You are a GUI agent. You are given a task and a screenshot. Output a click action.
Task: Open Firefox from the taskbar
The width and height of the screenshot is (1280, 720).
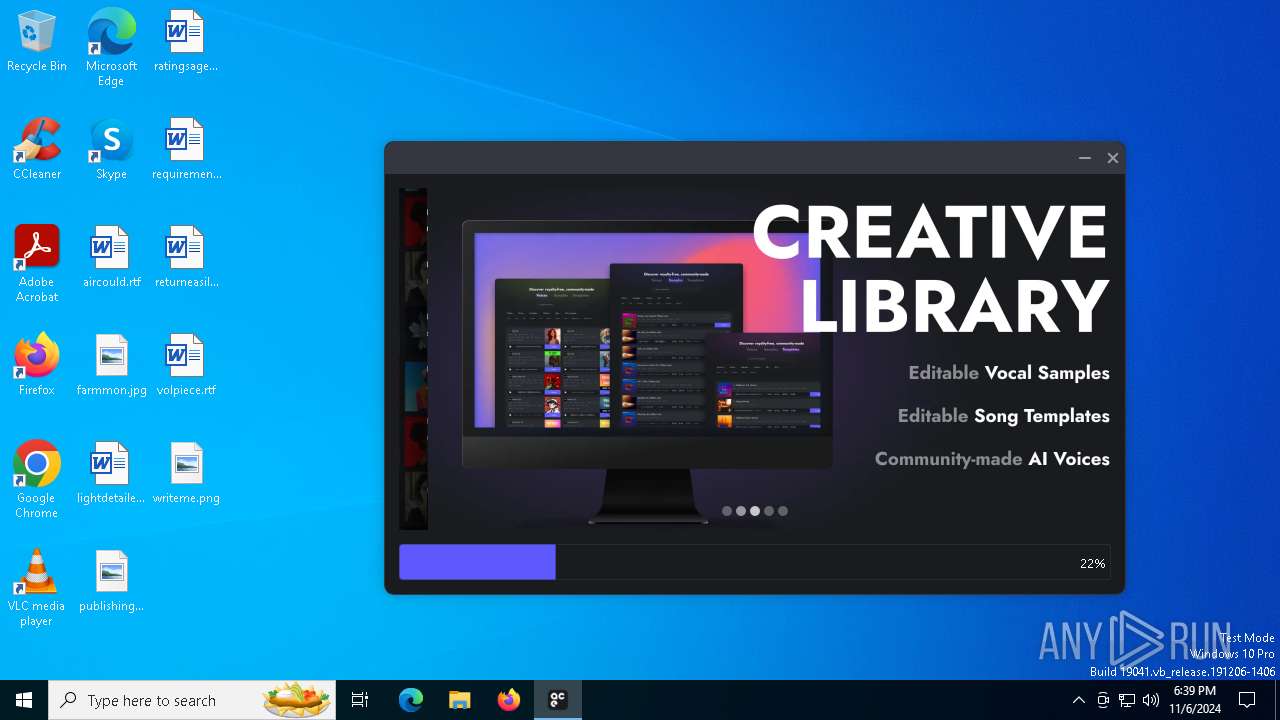click(x=509, y=700)
